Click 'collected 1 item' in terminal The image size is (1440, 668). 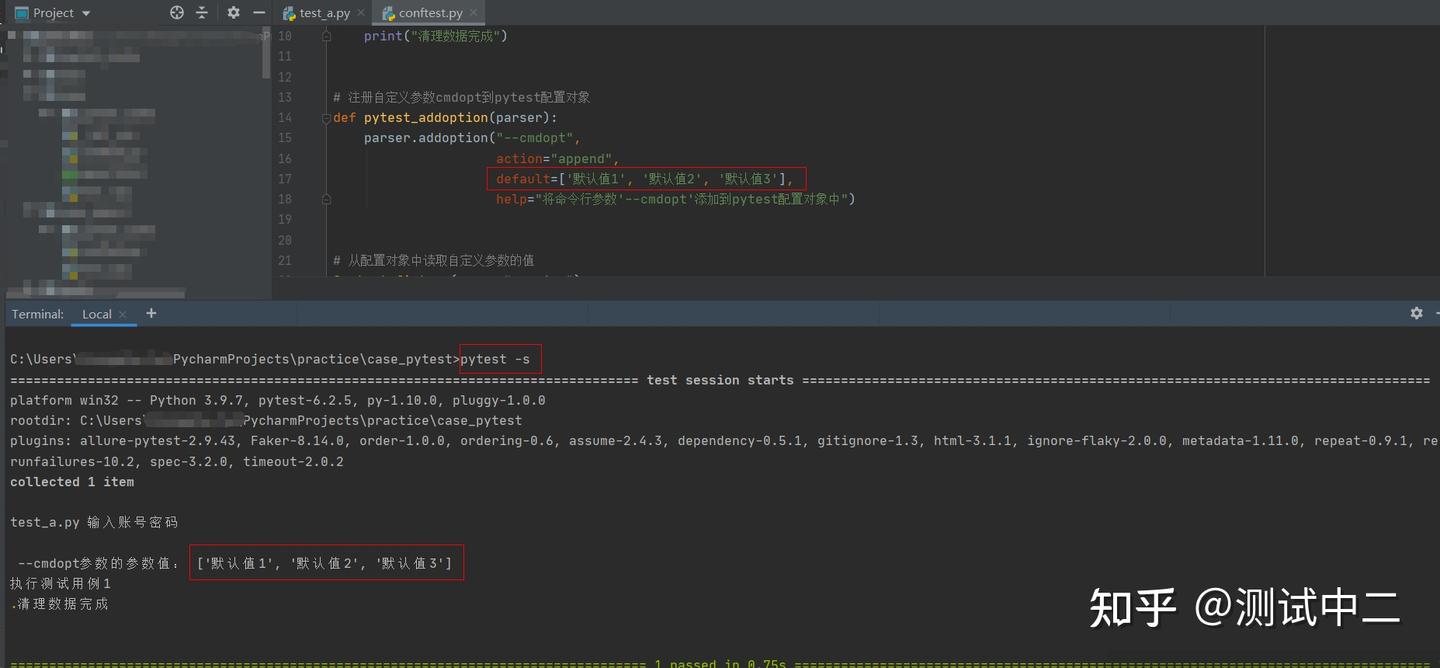pos(72,482)
